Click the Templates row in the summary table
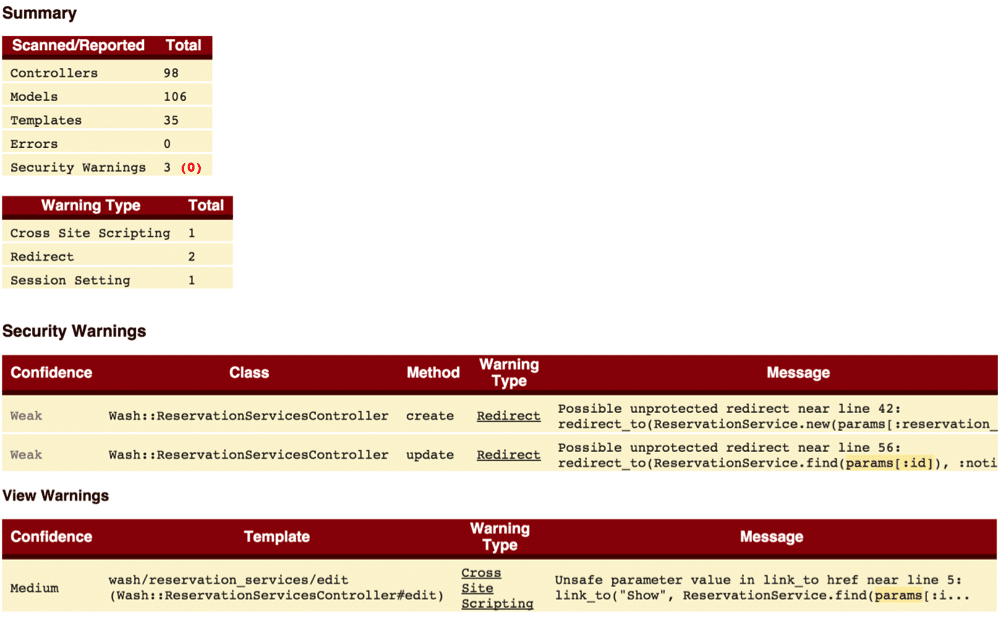This screenshot has height=619, width=998. [46, 120]
